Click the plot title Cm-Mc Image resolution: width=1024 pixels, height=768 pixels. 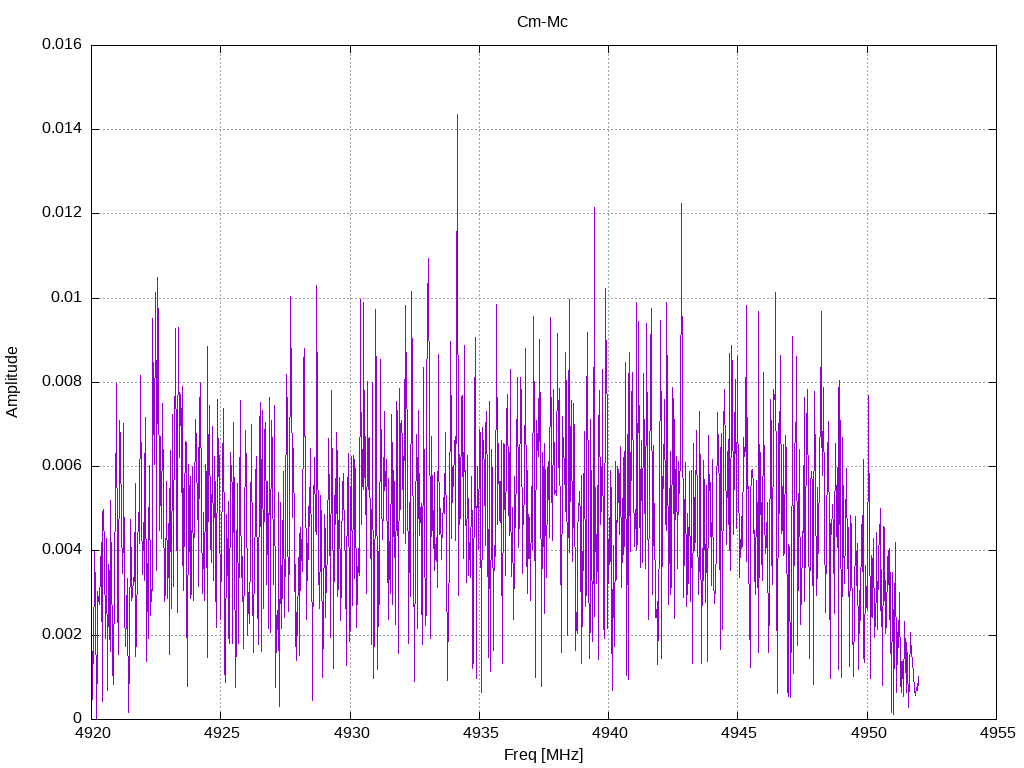tap(542, 22)
